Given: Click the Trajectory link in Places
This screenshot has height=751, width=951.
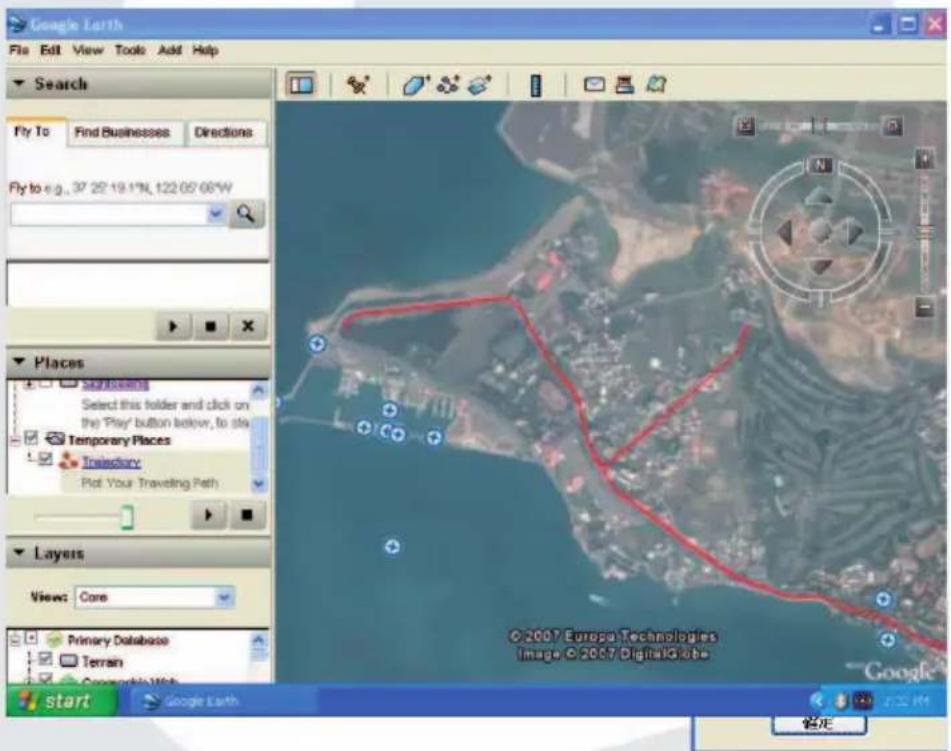Looking at the screenshot, I should (x=111, y=462).
